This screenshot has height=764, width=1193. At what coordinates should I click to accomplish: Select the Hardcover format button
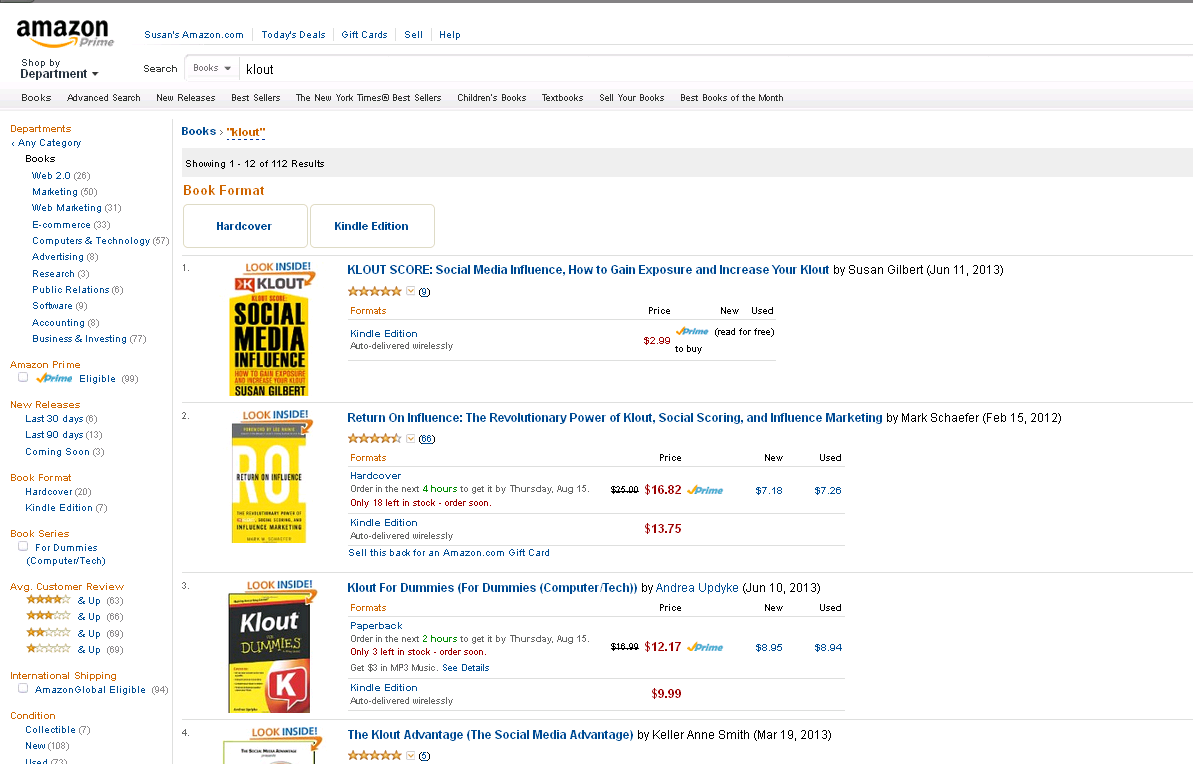(245, 226)
